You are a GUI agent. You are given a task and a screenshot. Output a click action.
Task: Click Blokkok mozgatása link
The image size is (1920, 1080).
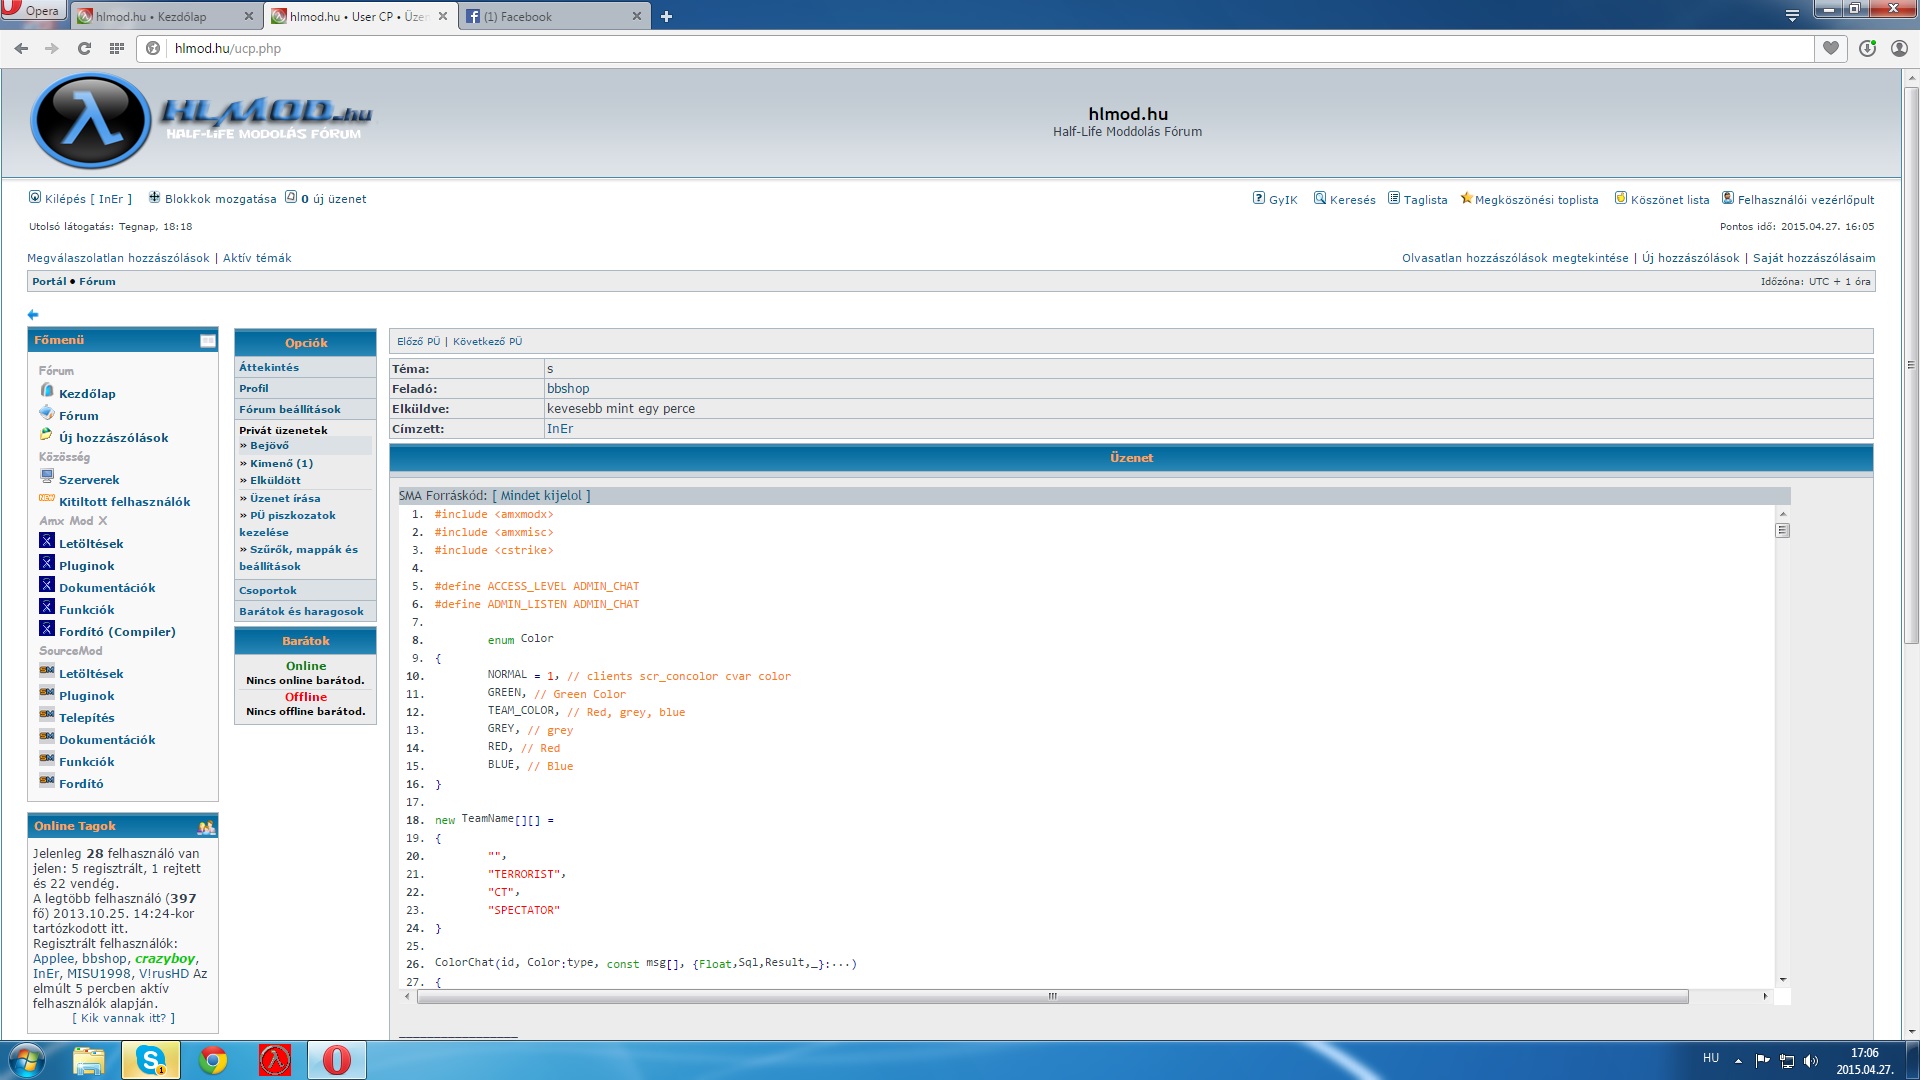[220, 199]
